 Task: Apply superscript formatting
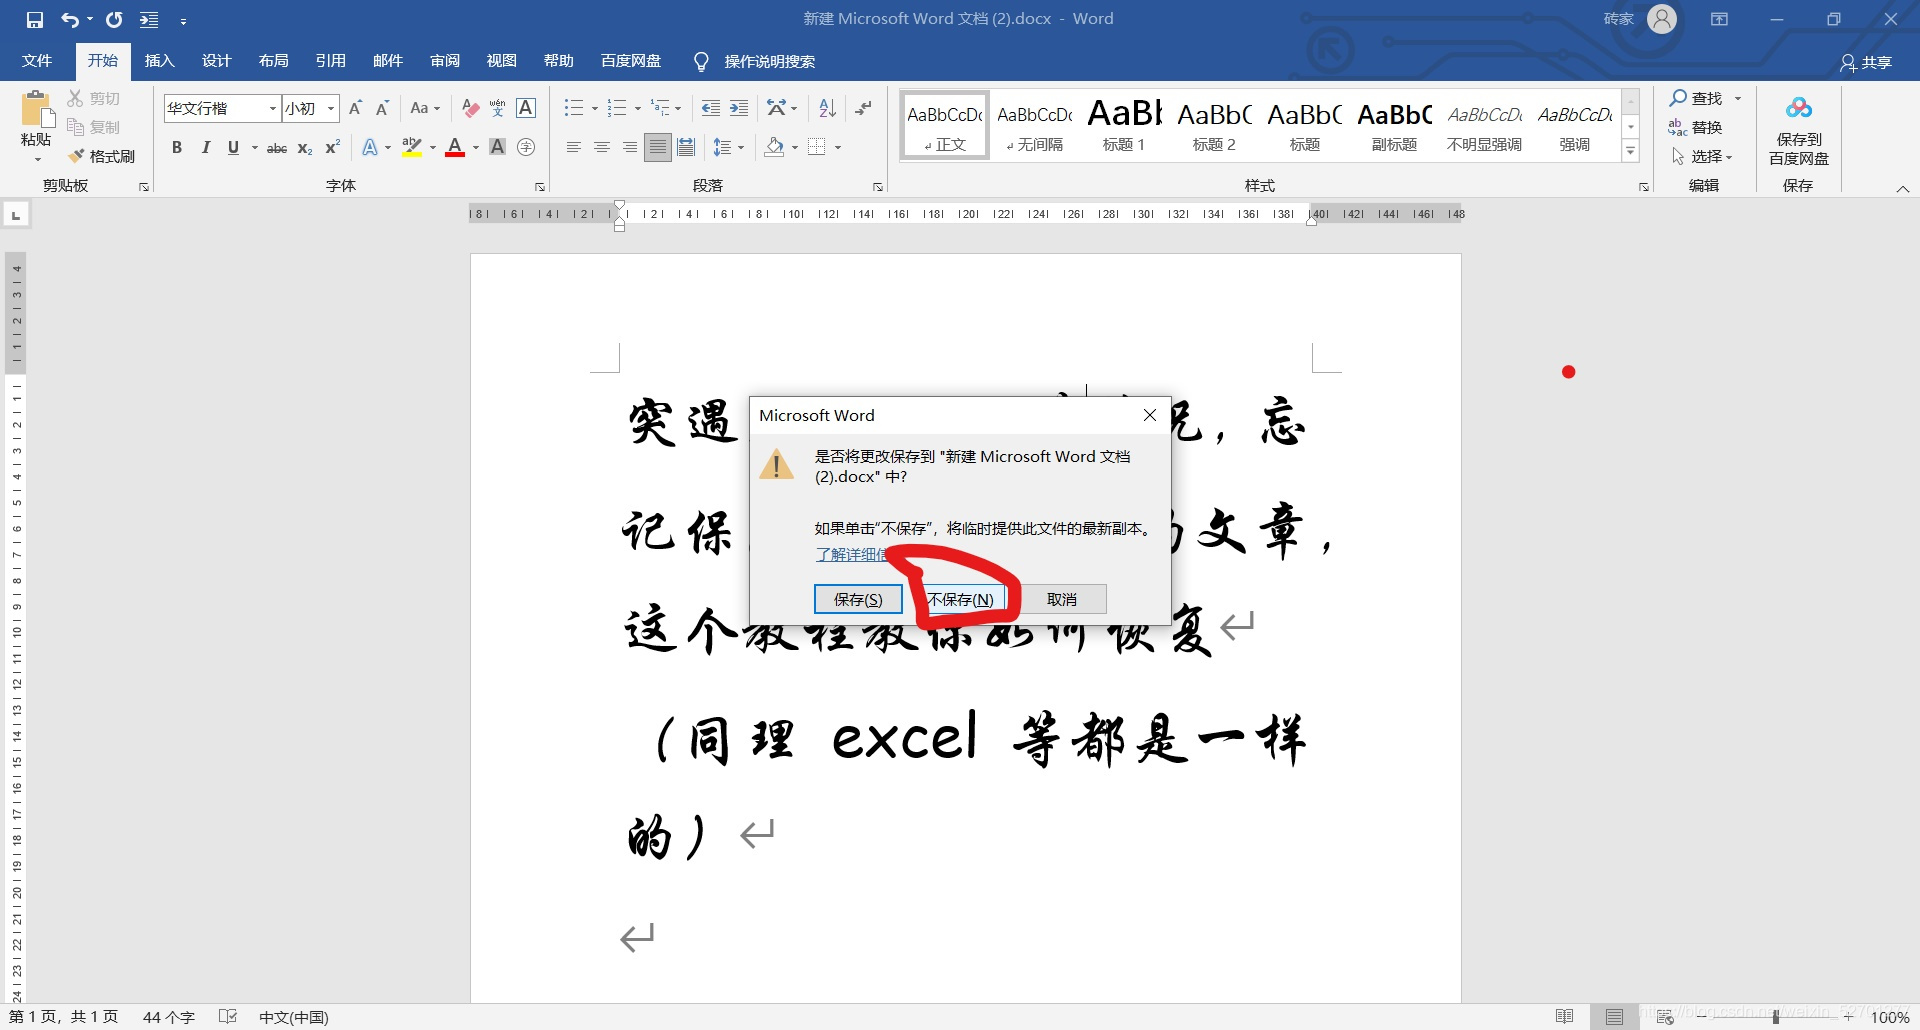pyautogui.click(x=333, y=148)
